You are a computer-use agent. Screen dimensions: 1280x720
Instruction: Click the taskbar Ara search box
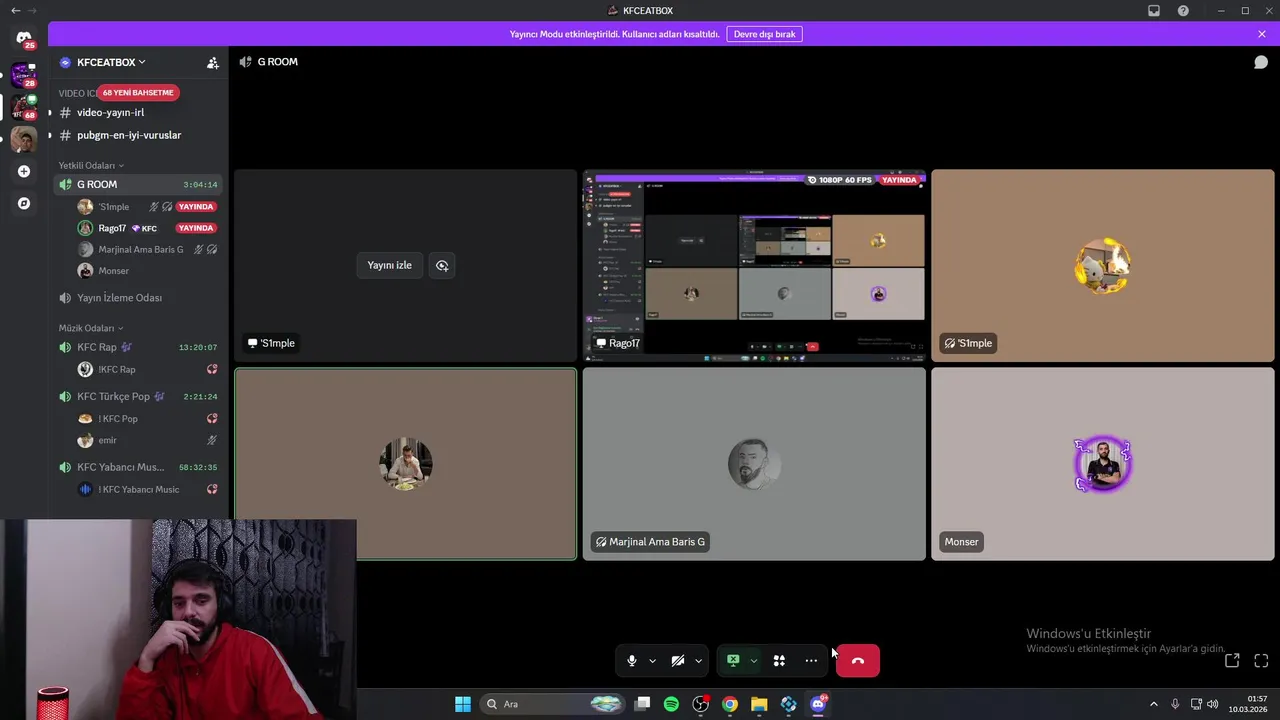click(552, 704)
